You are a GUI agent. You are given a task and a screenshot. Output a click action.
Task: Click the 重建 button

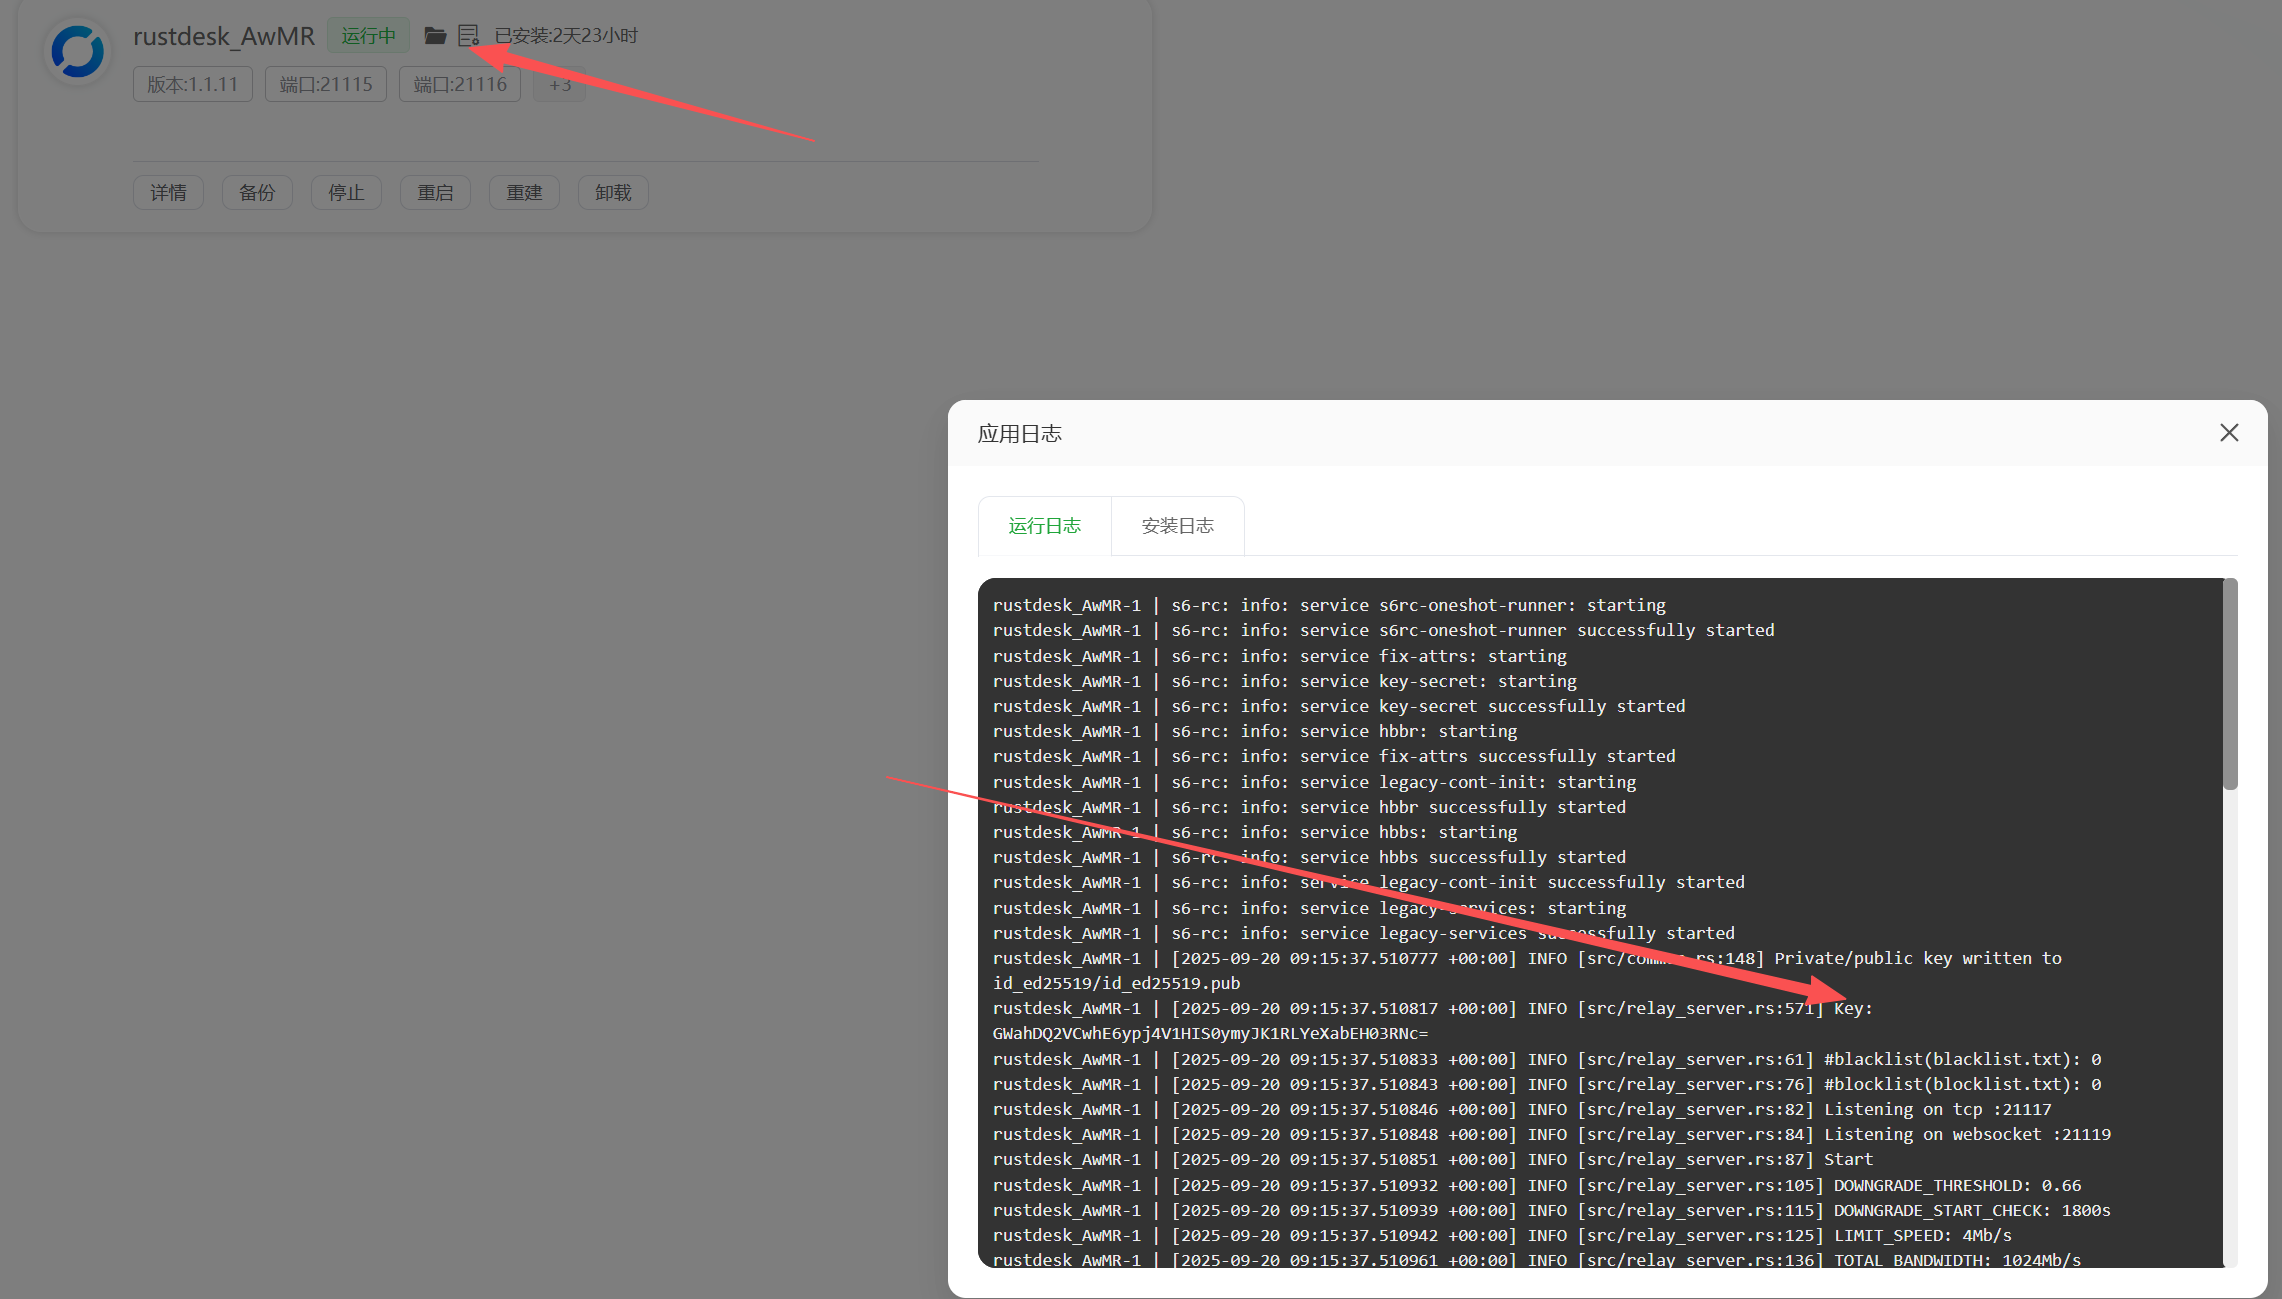point(524,193)
